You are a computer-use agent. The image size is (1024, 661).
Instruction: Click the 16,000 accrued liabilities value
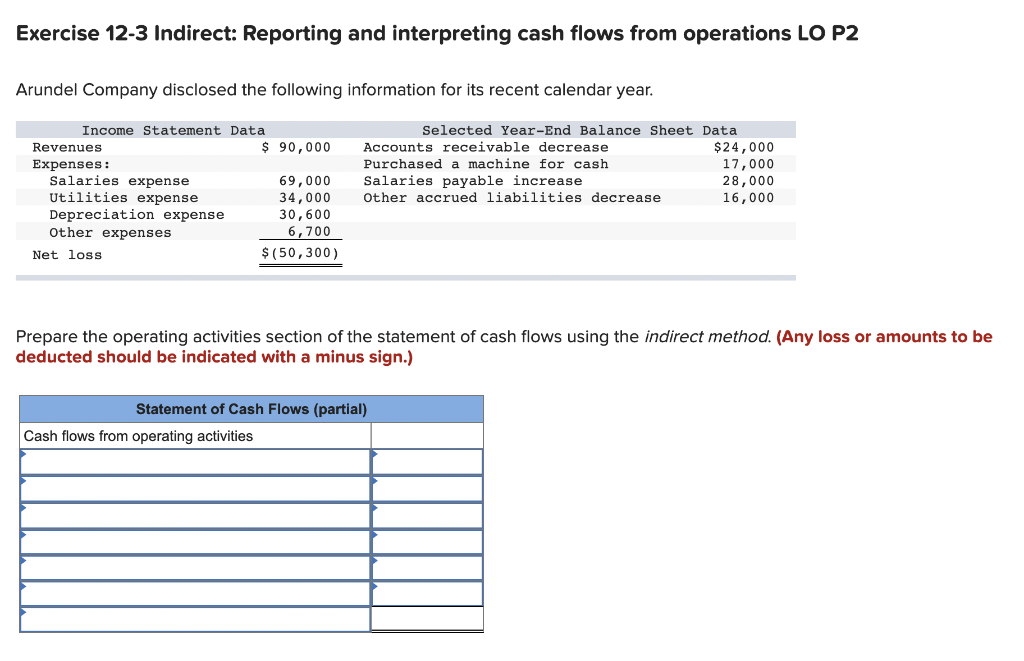click(x=748, y=198)
